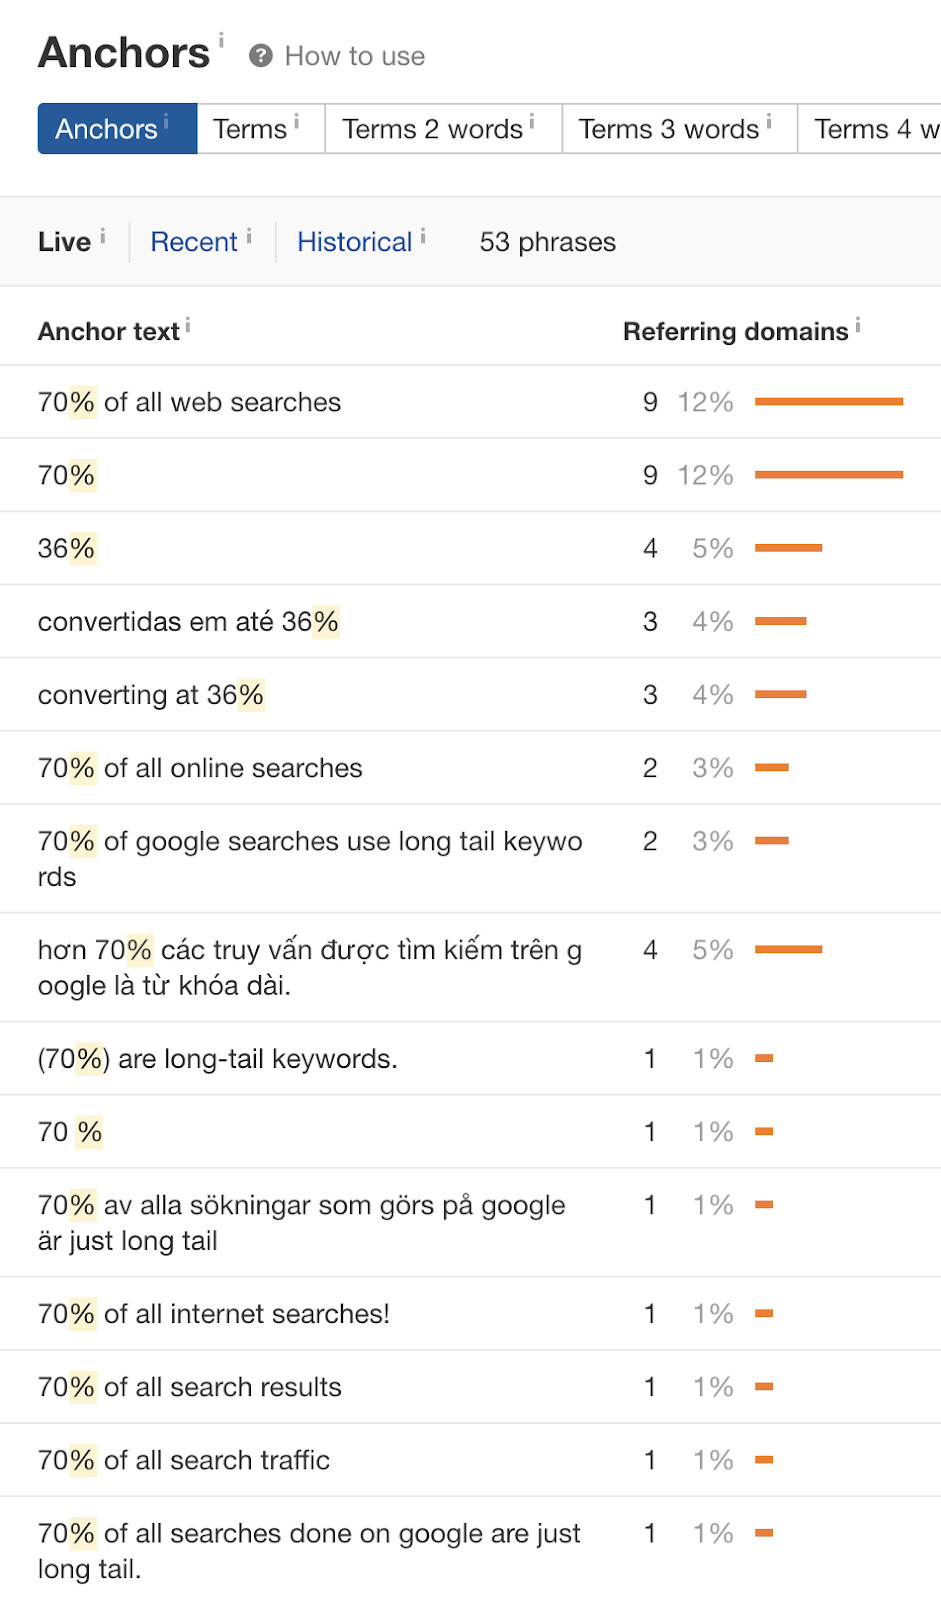Click info icon next to Anchor text
The width and height of the screenshot is (941, 1600).
point(188,325)
